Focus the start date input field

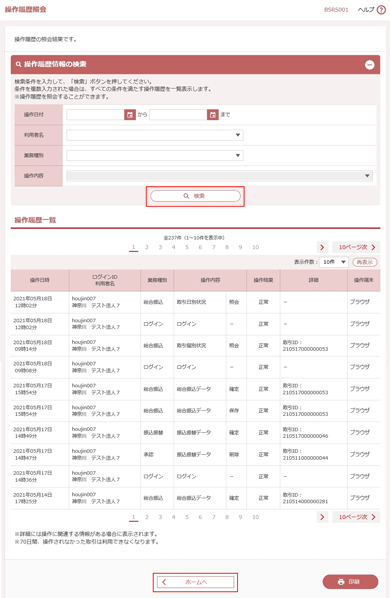click(95, 114)
